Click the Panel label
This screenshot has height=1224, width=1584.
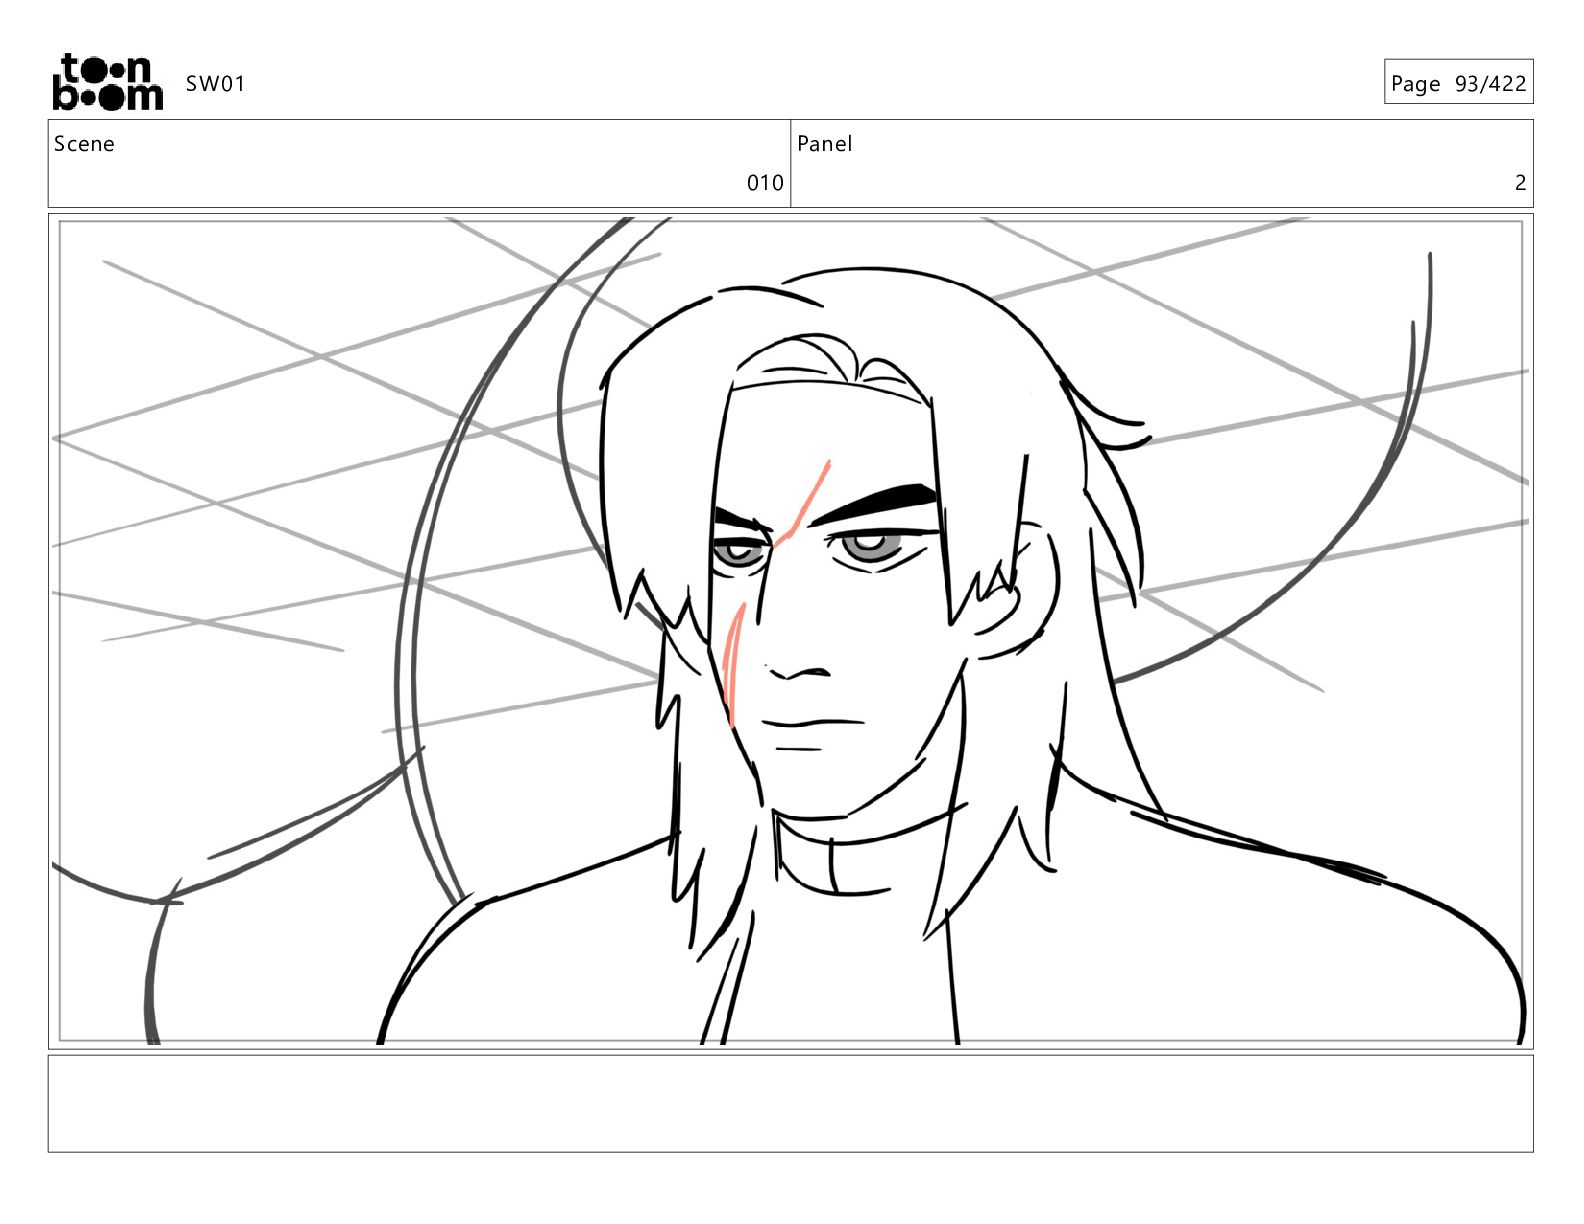824,144
